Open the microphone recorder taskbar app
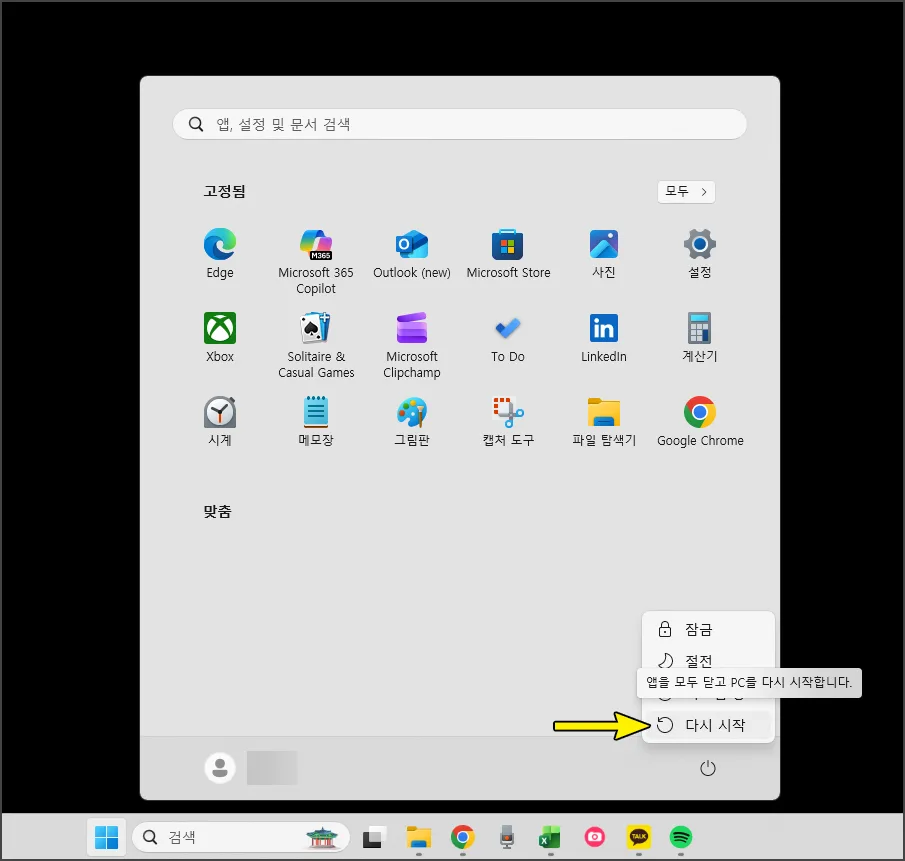This screenshot has height=861, width=905. pos(507,837)
